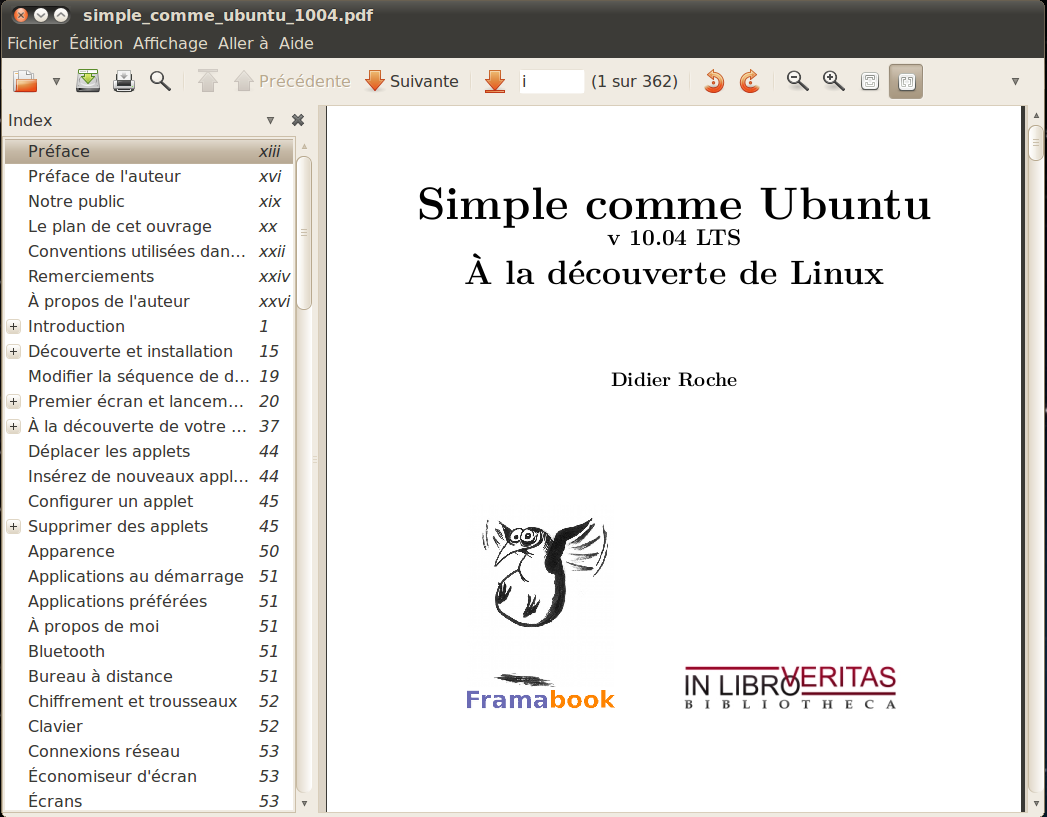Open the Affichage menu
The image size is (1047, 817).
(170, 43)
